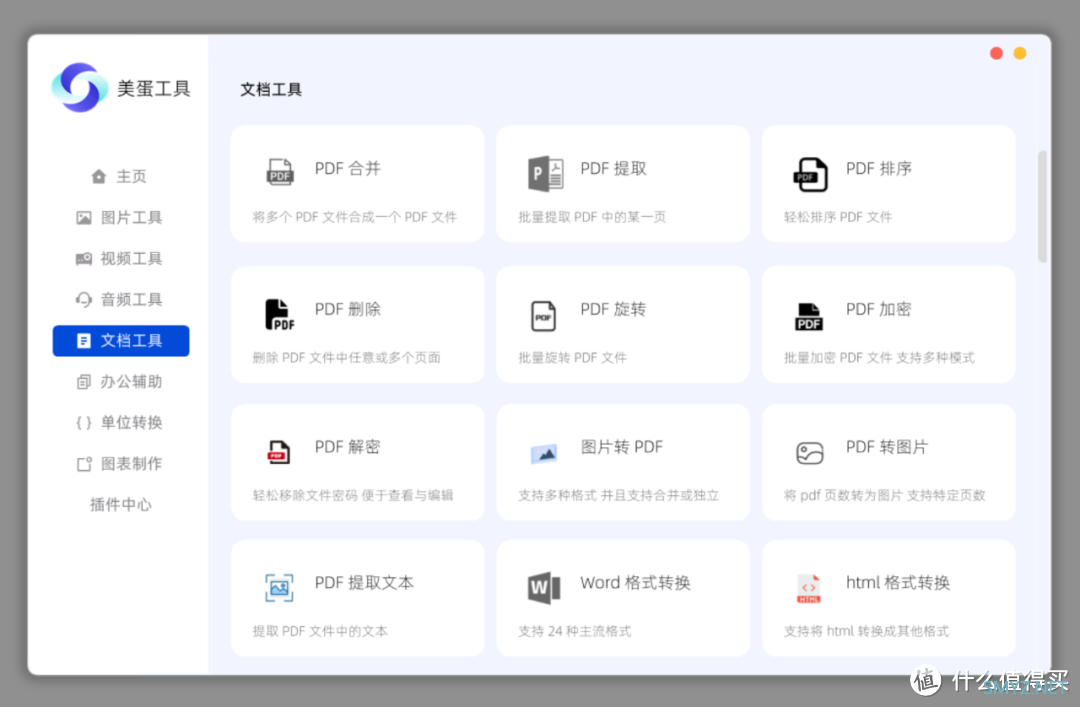Click the 图片转 PDF image icon
This screenshot has height=707, width=1080.
pos(544,453)
